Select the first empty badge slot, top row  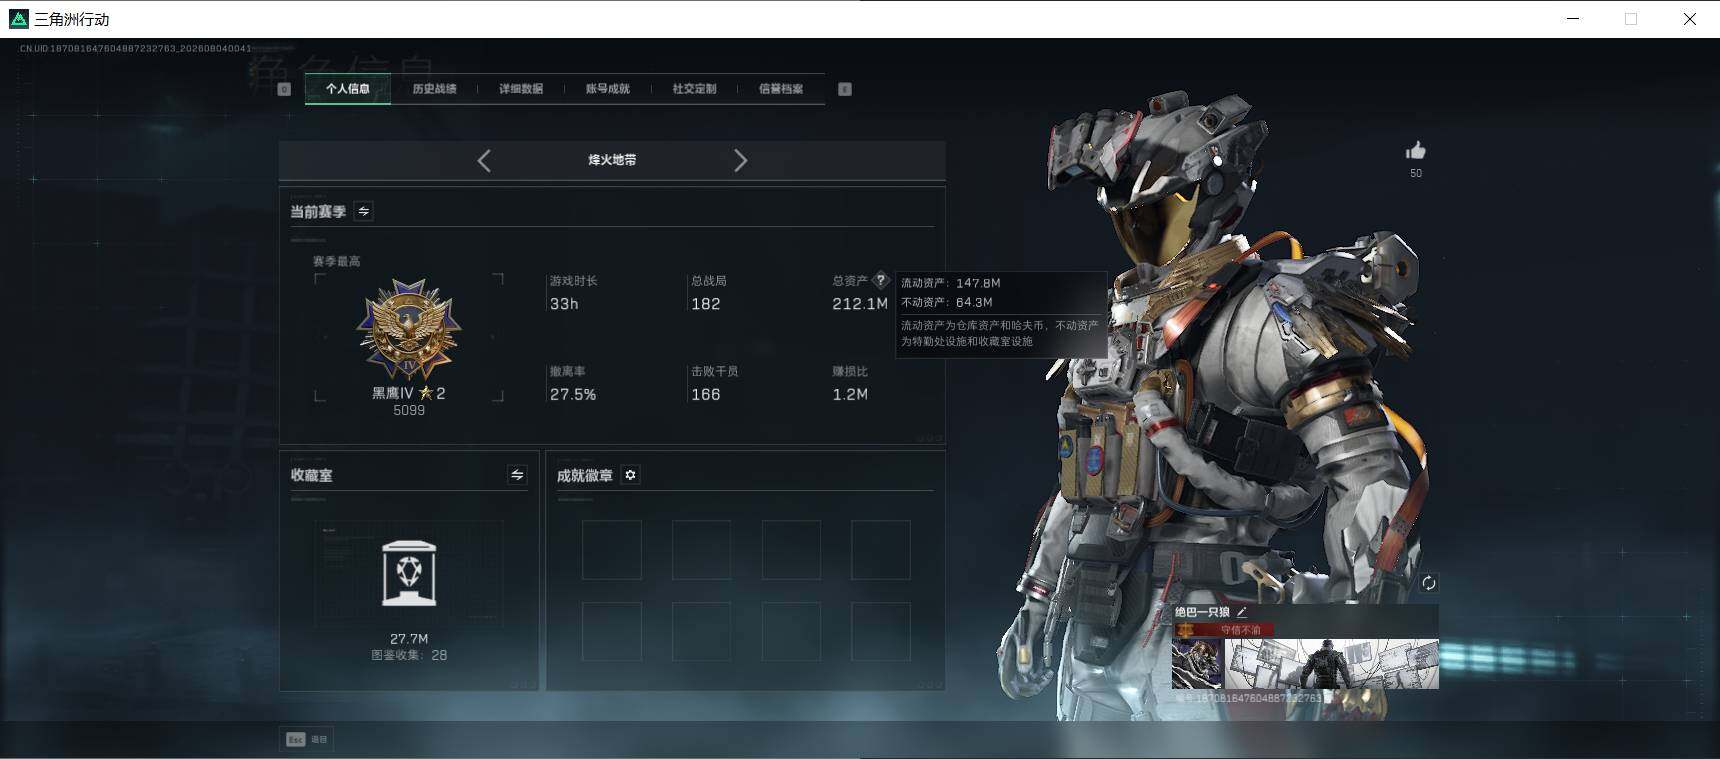pyautogui.click(x=612, y=549)
